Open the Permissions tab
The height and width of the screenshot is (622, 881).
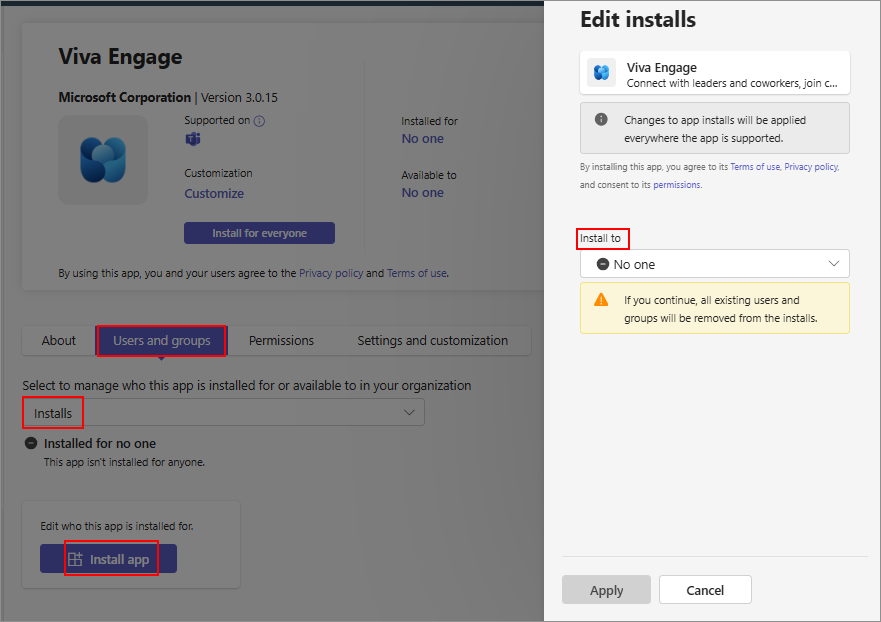click(281, 340)
